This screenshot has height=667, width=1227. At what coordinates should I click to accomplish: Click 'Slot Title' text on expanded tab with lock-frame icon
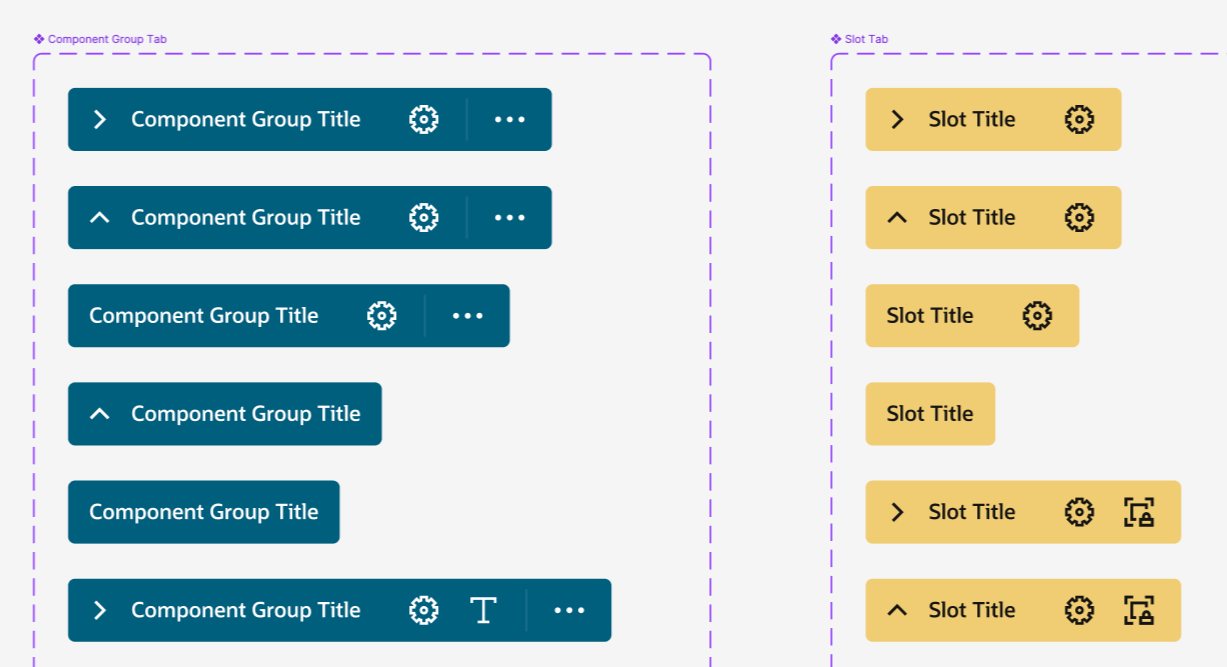point(972,610)
